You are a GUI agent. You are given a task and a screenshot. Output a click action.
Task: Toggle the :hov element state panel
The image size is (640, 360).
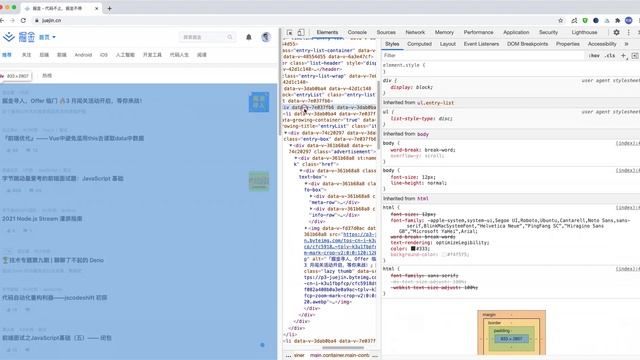[594, 56]
